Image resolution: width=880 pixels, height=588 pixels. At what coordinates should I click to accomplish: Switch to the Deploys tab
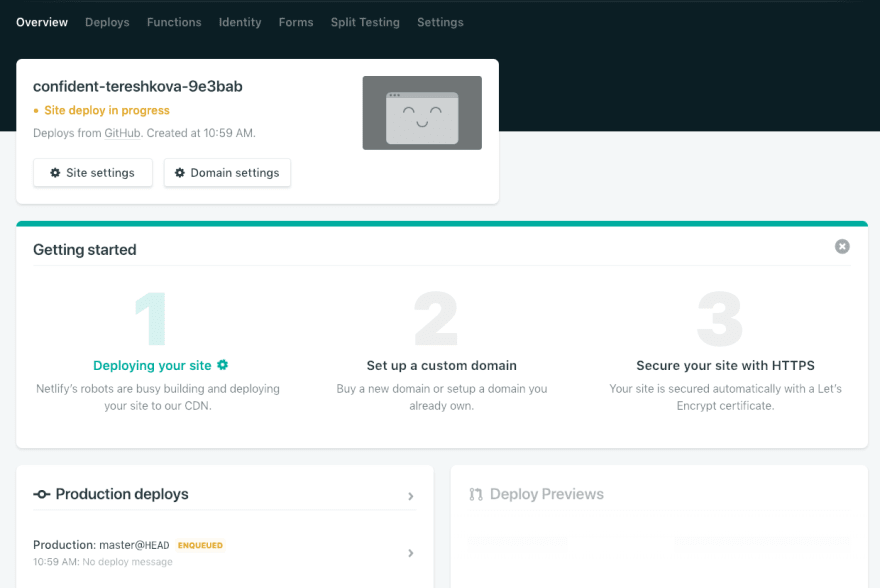tap(107, 22)
